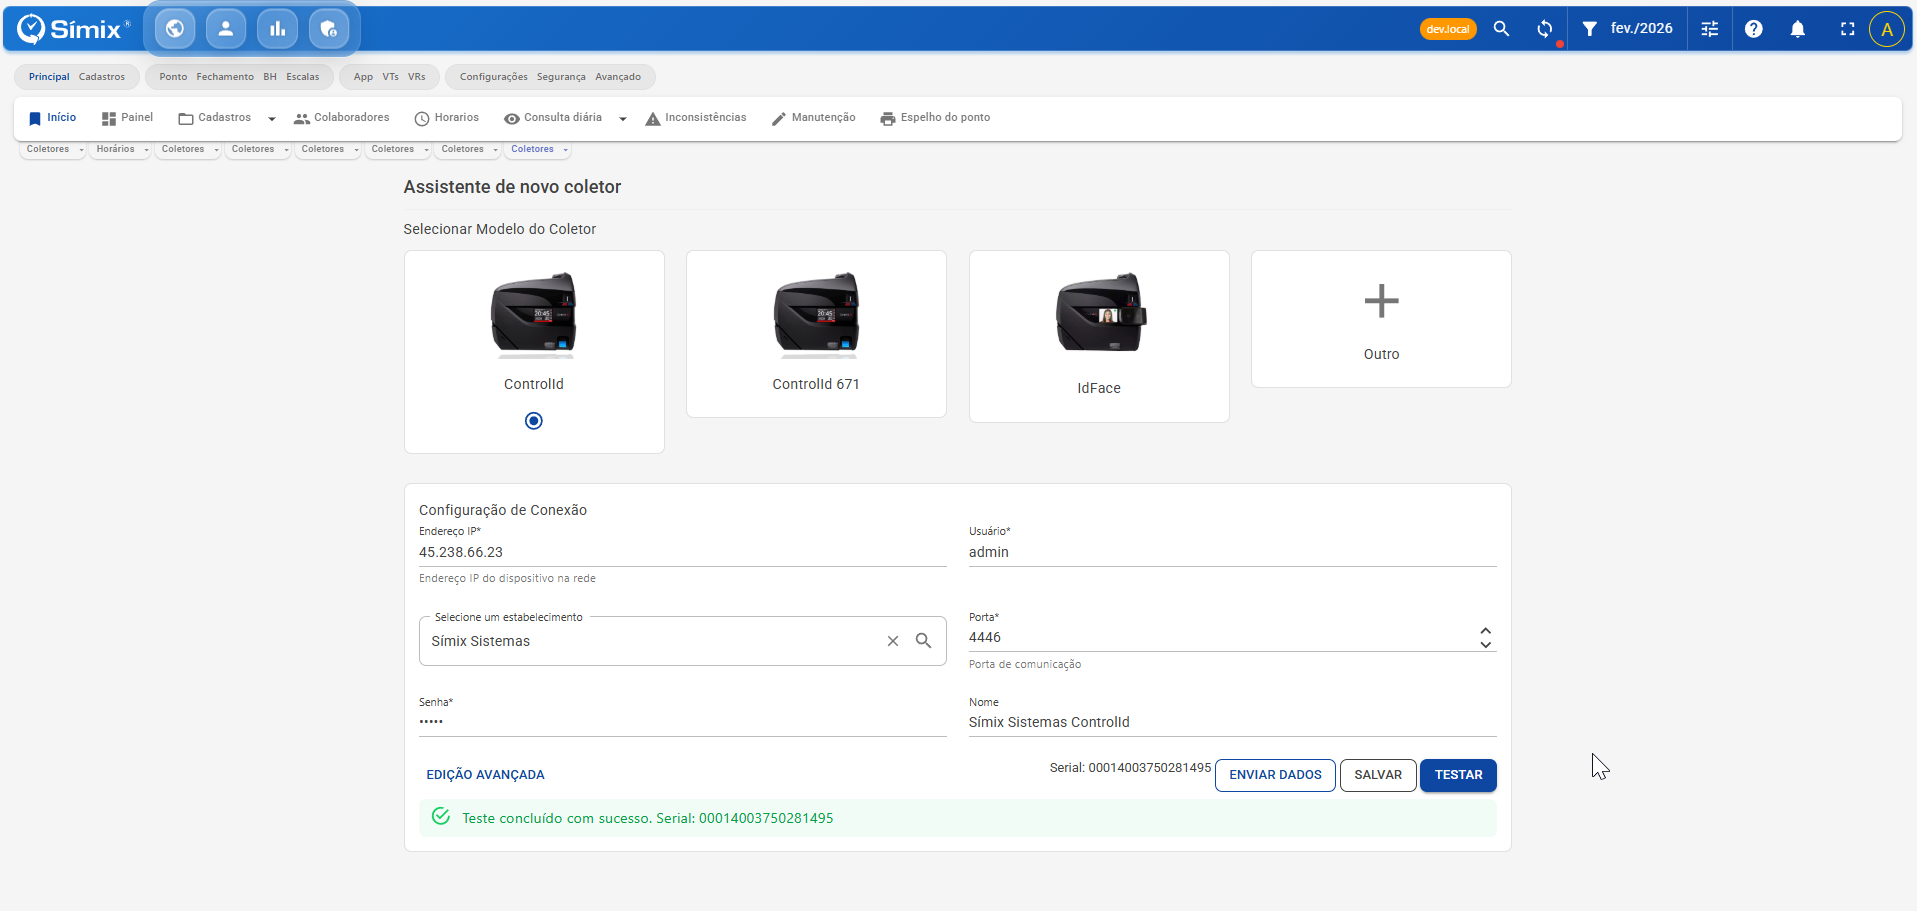This screenshot has height=911, width=1917.
Task: Click the ControlId device image
Action: pos(534,315)
